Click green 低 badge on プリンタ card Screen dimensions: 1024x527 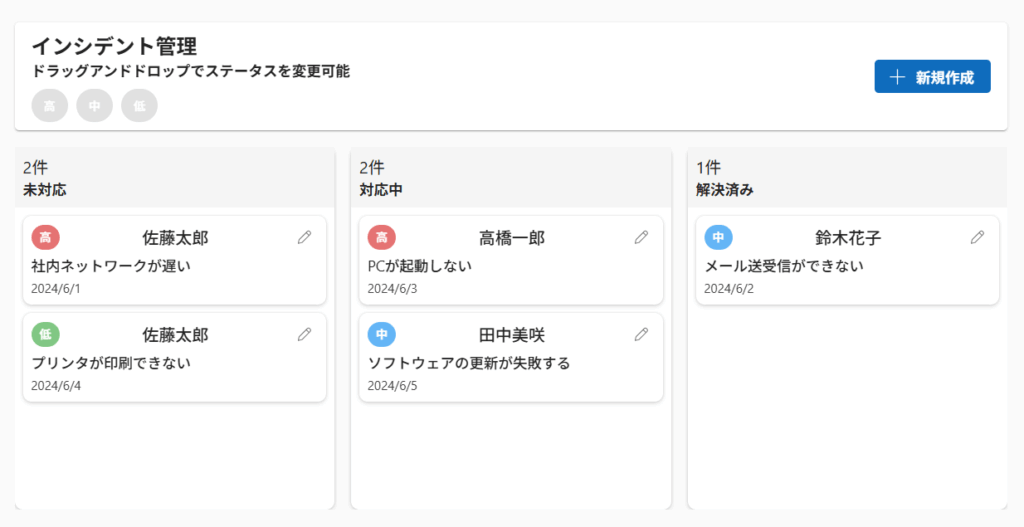[x=45, y=334]
